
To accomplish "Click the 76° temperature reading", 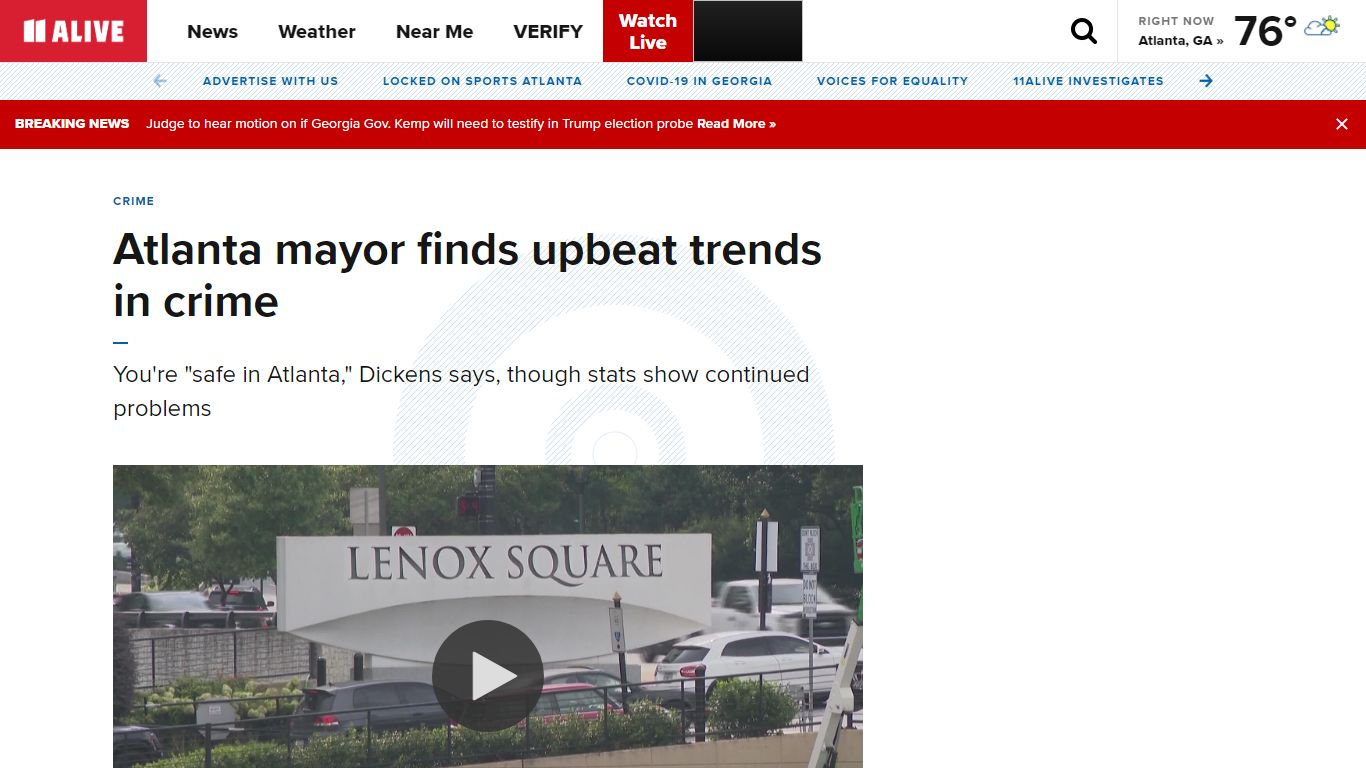I will pos(1265,31).
